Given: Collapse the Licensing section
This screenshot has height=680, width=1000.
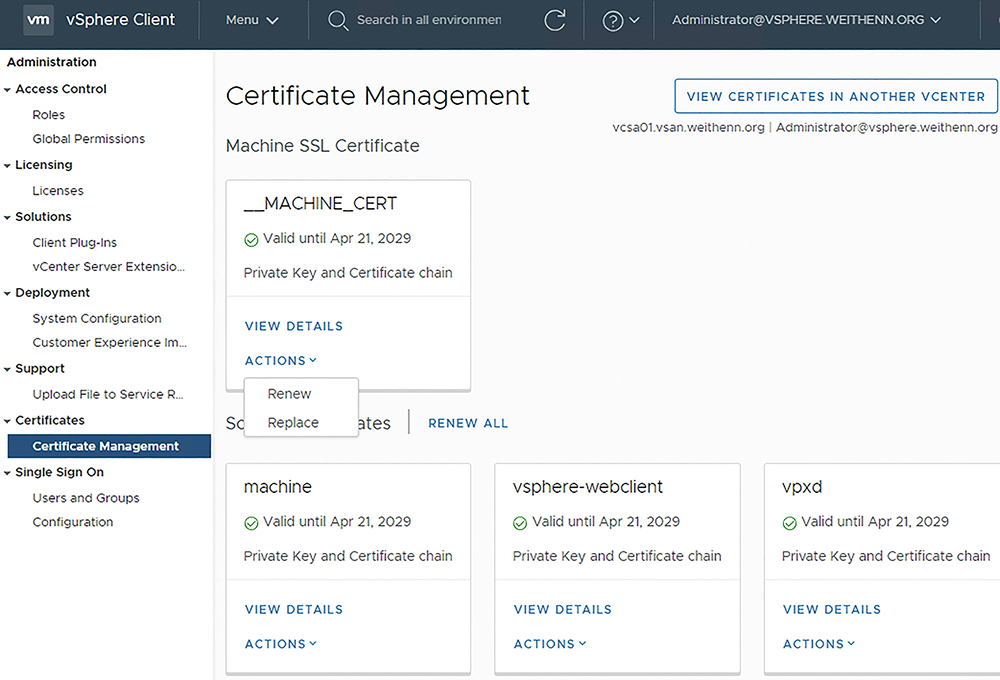Looking at the screenshot, I should [8, 166].
